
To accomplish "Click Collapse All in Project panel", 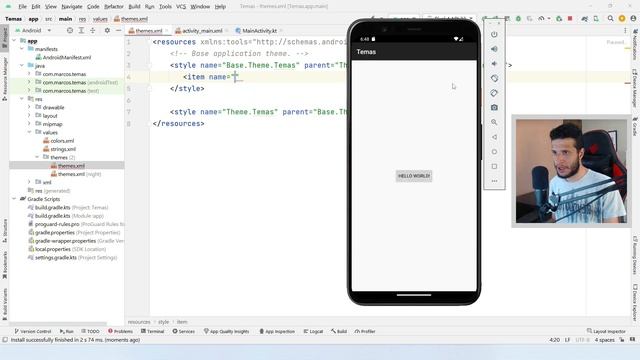I will click(93, 31).
